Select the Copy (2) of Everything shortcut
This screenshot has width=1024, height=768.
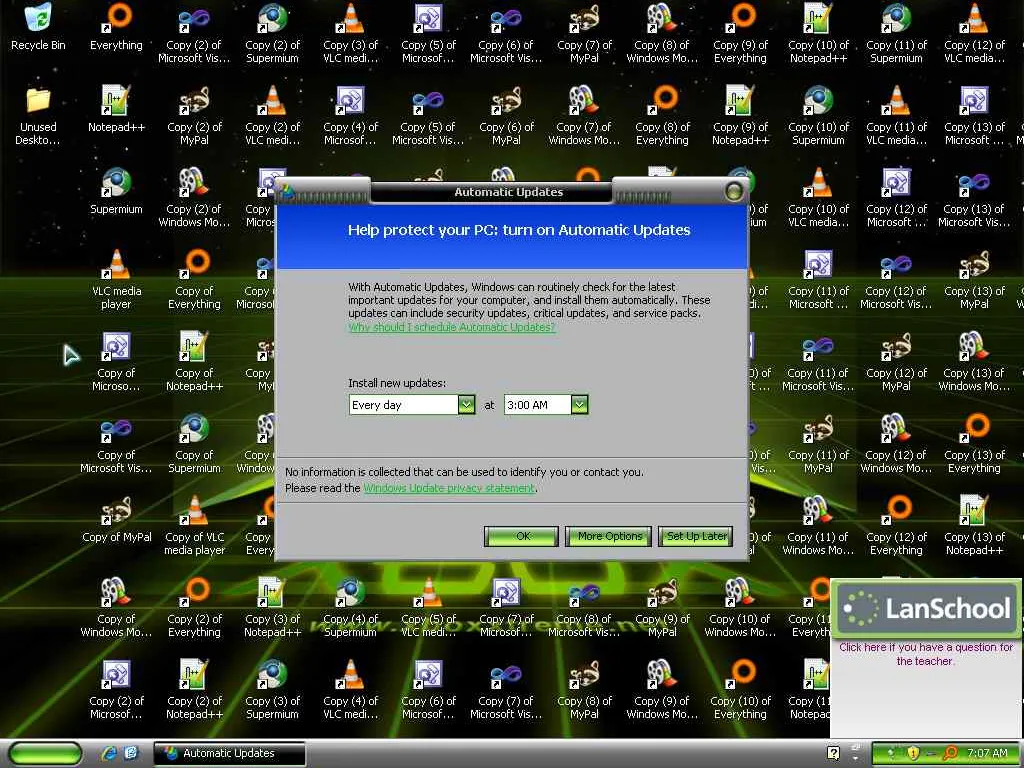194,607
